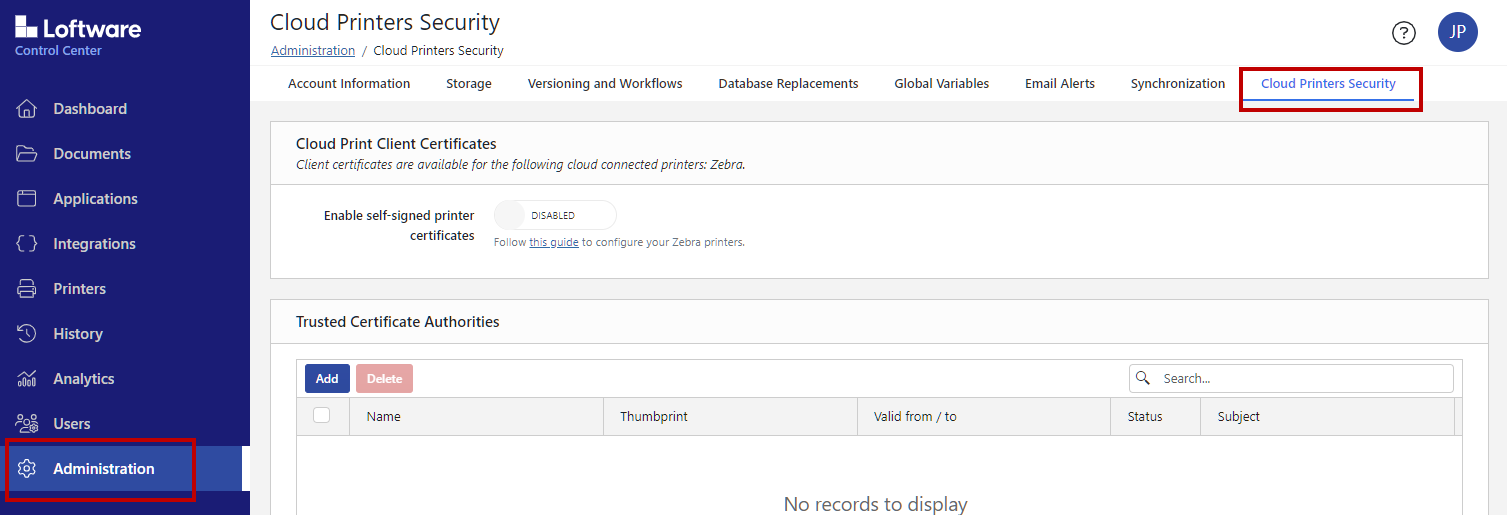Open 'this guide' link for Zebra printers

[x=553, y=242]
